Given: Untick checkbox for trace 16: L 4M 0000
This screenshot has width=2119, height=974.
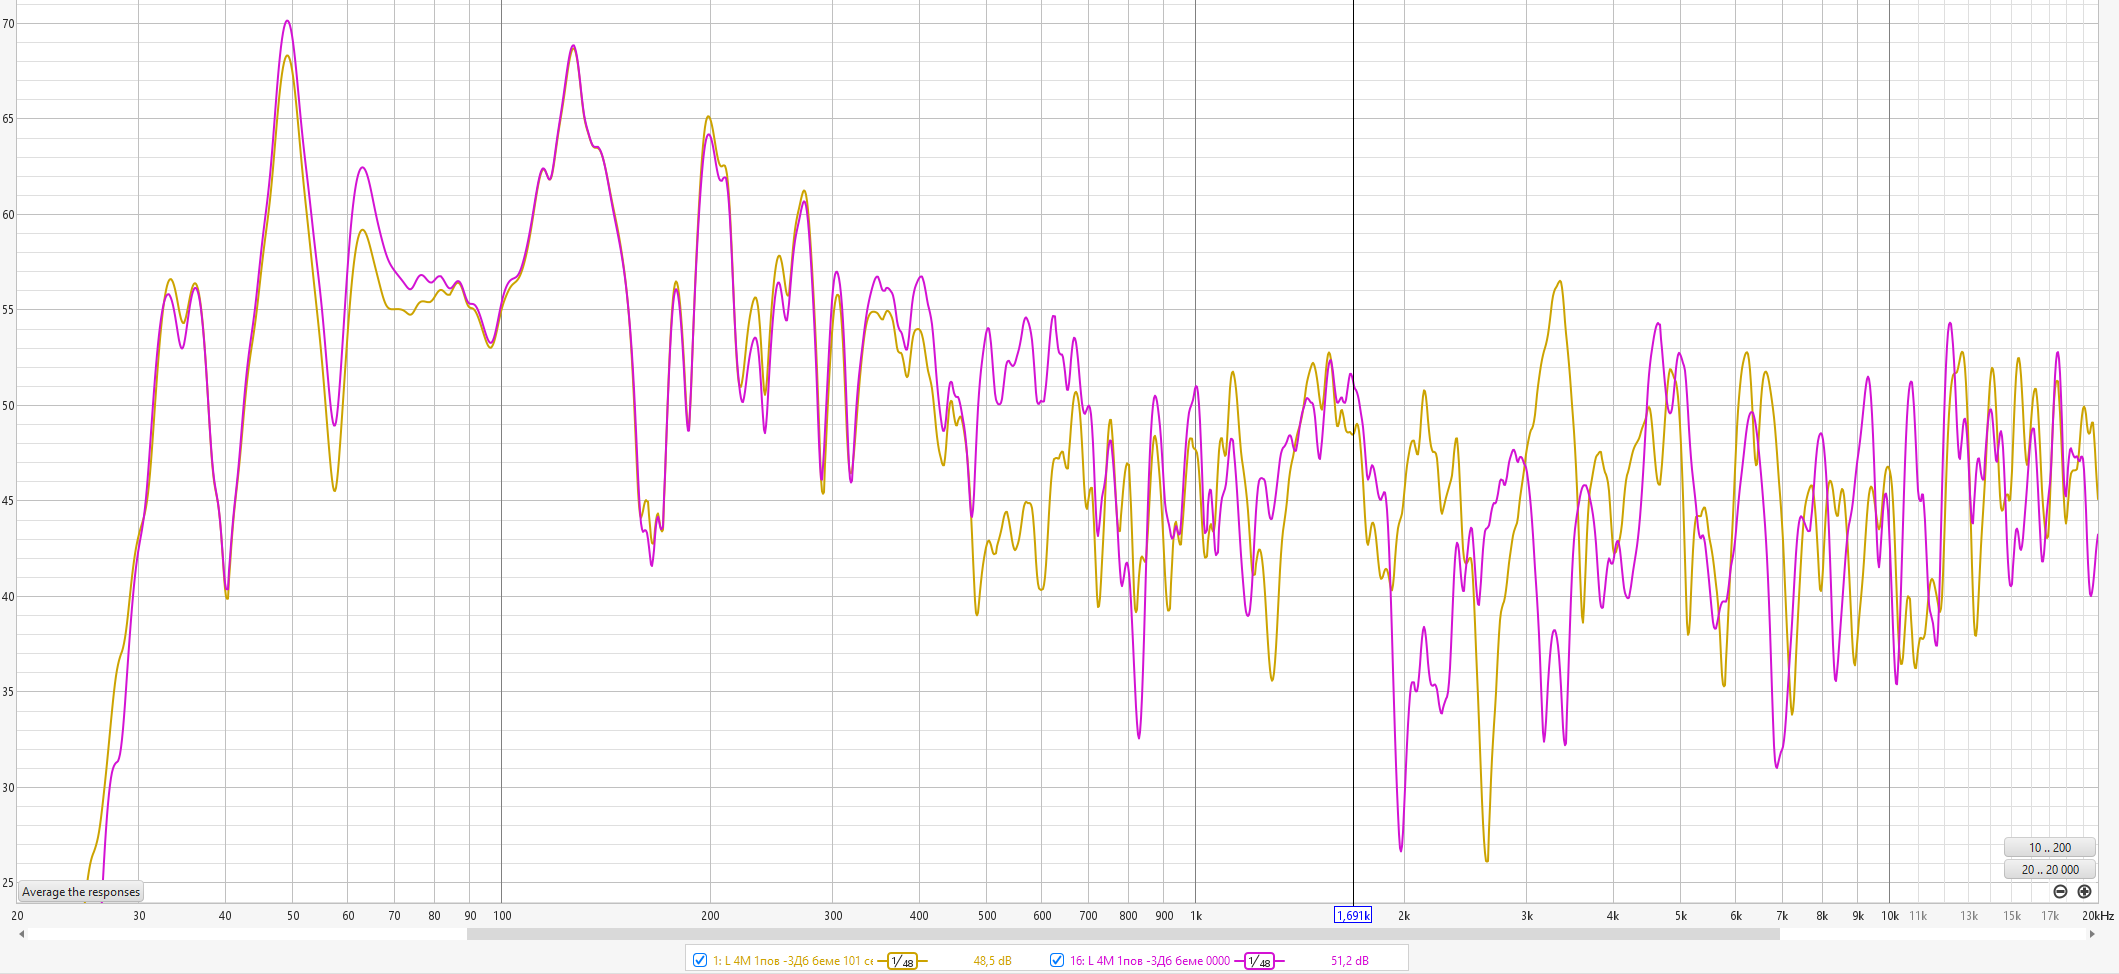Looking at the screenshot, I should (x=1057, y=960).
